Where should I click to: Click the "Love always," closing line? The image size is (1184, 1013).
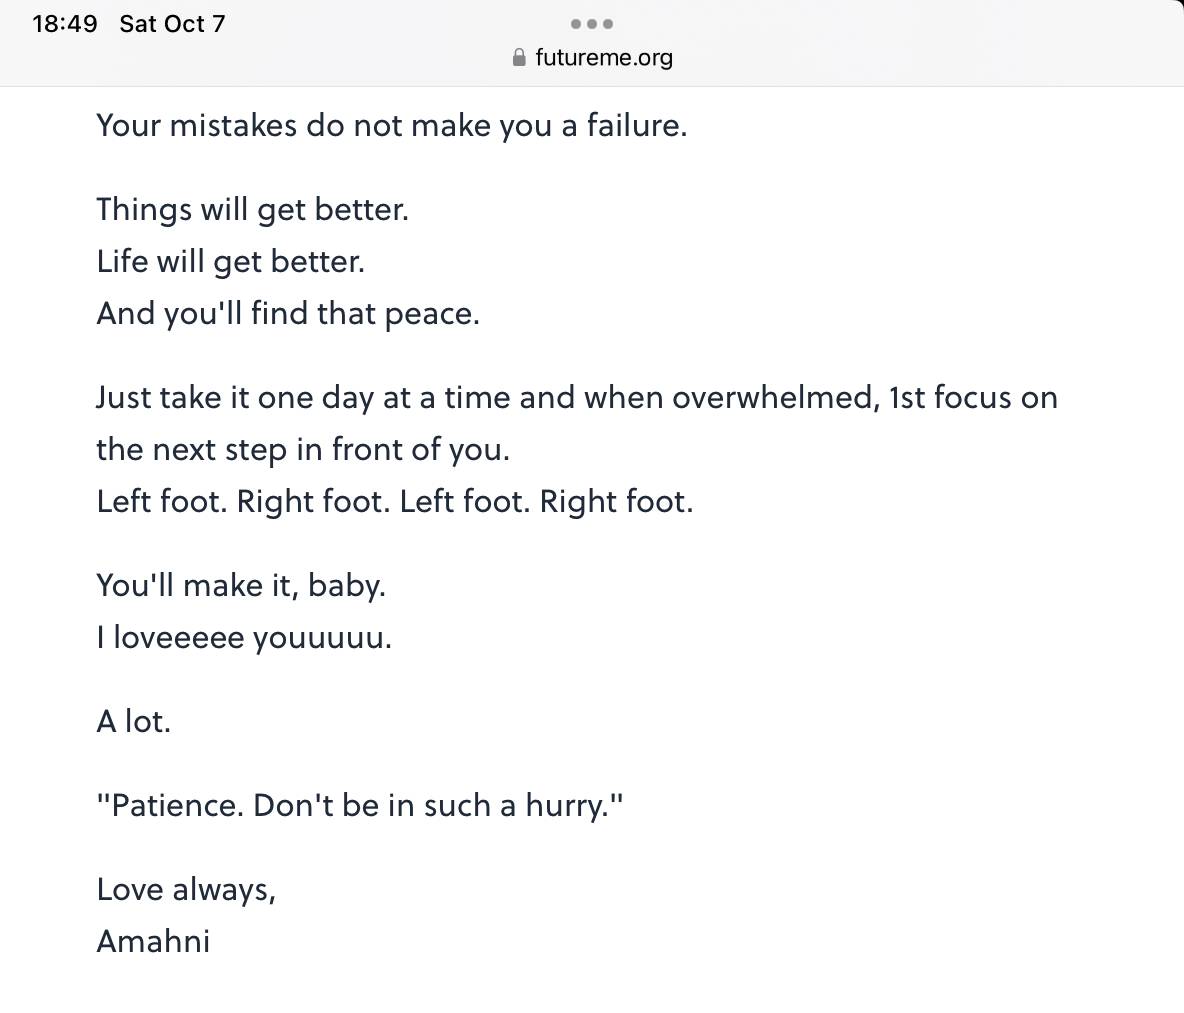pos(186,889)
